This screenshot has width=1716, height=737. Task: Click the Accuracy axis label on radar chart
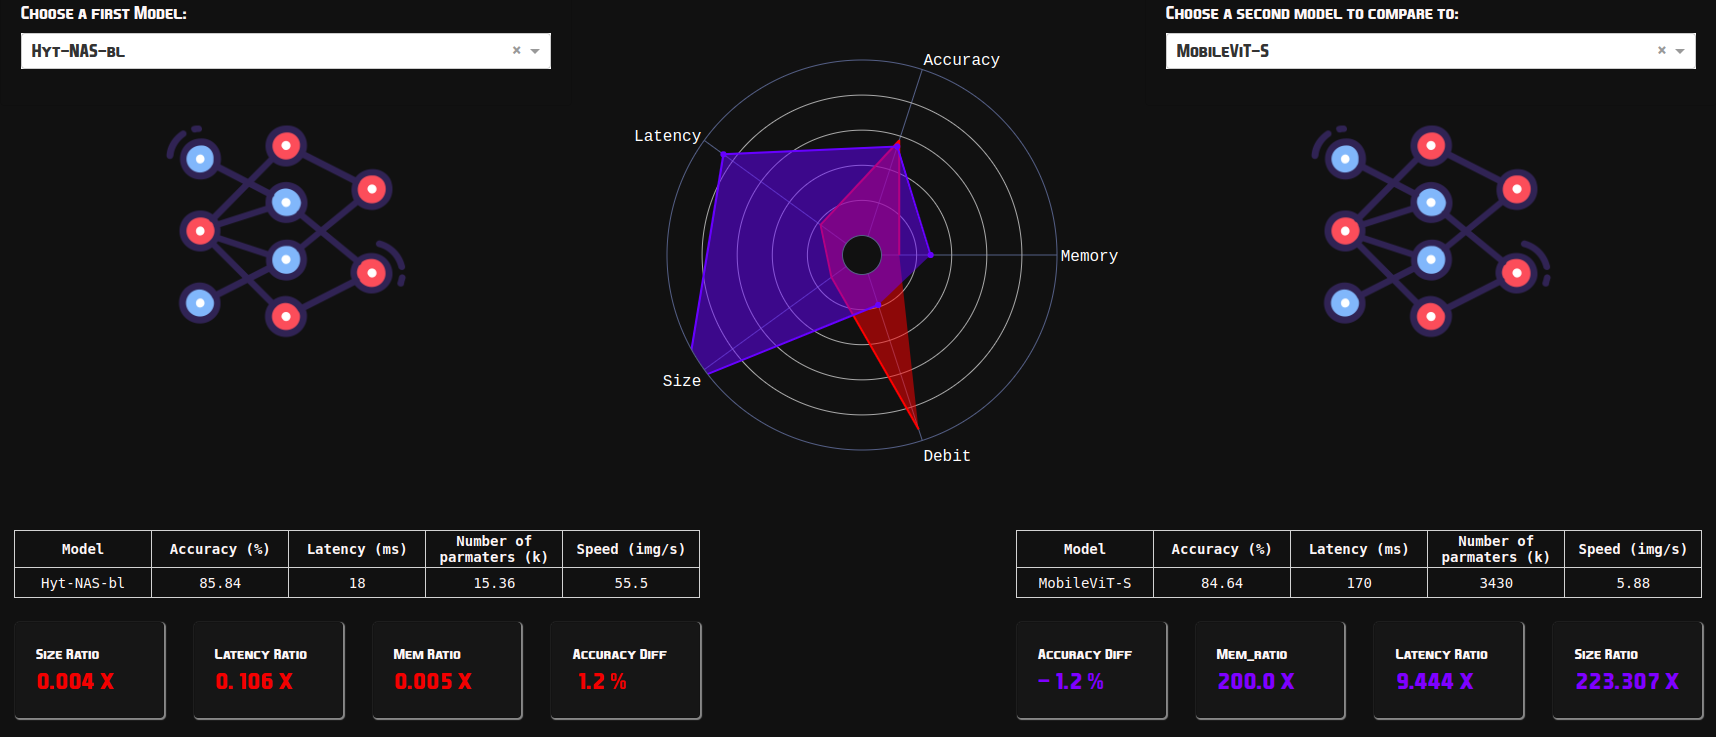[x=960, y=60]
